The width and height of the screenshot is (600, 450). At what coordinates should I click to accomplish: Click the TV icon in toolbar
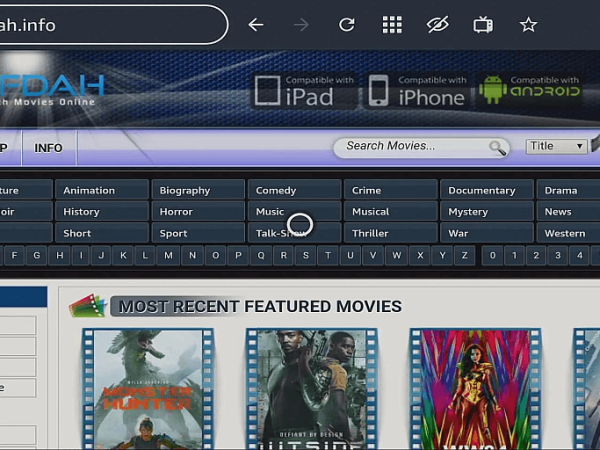tap(483, 25)
